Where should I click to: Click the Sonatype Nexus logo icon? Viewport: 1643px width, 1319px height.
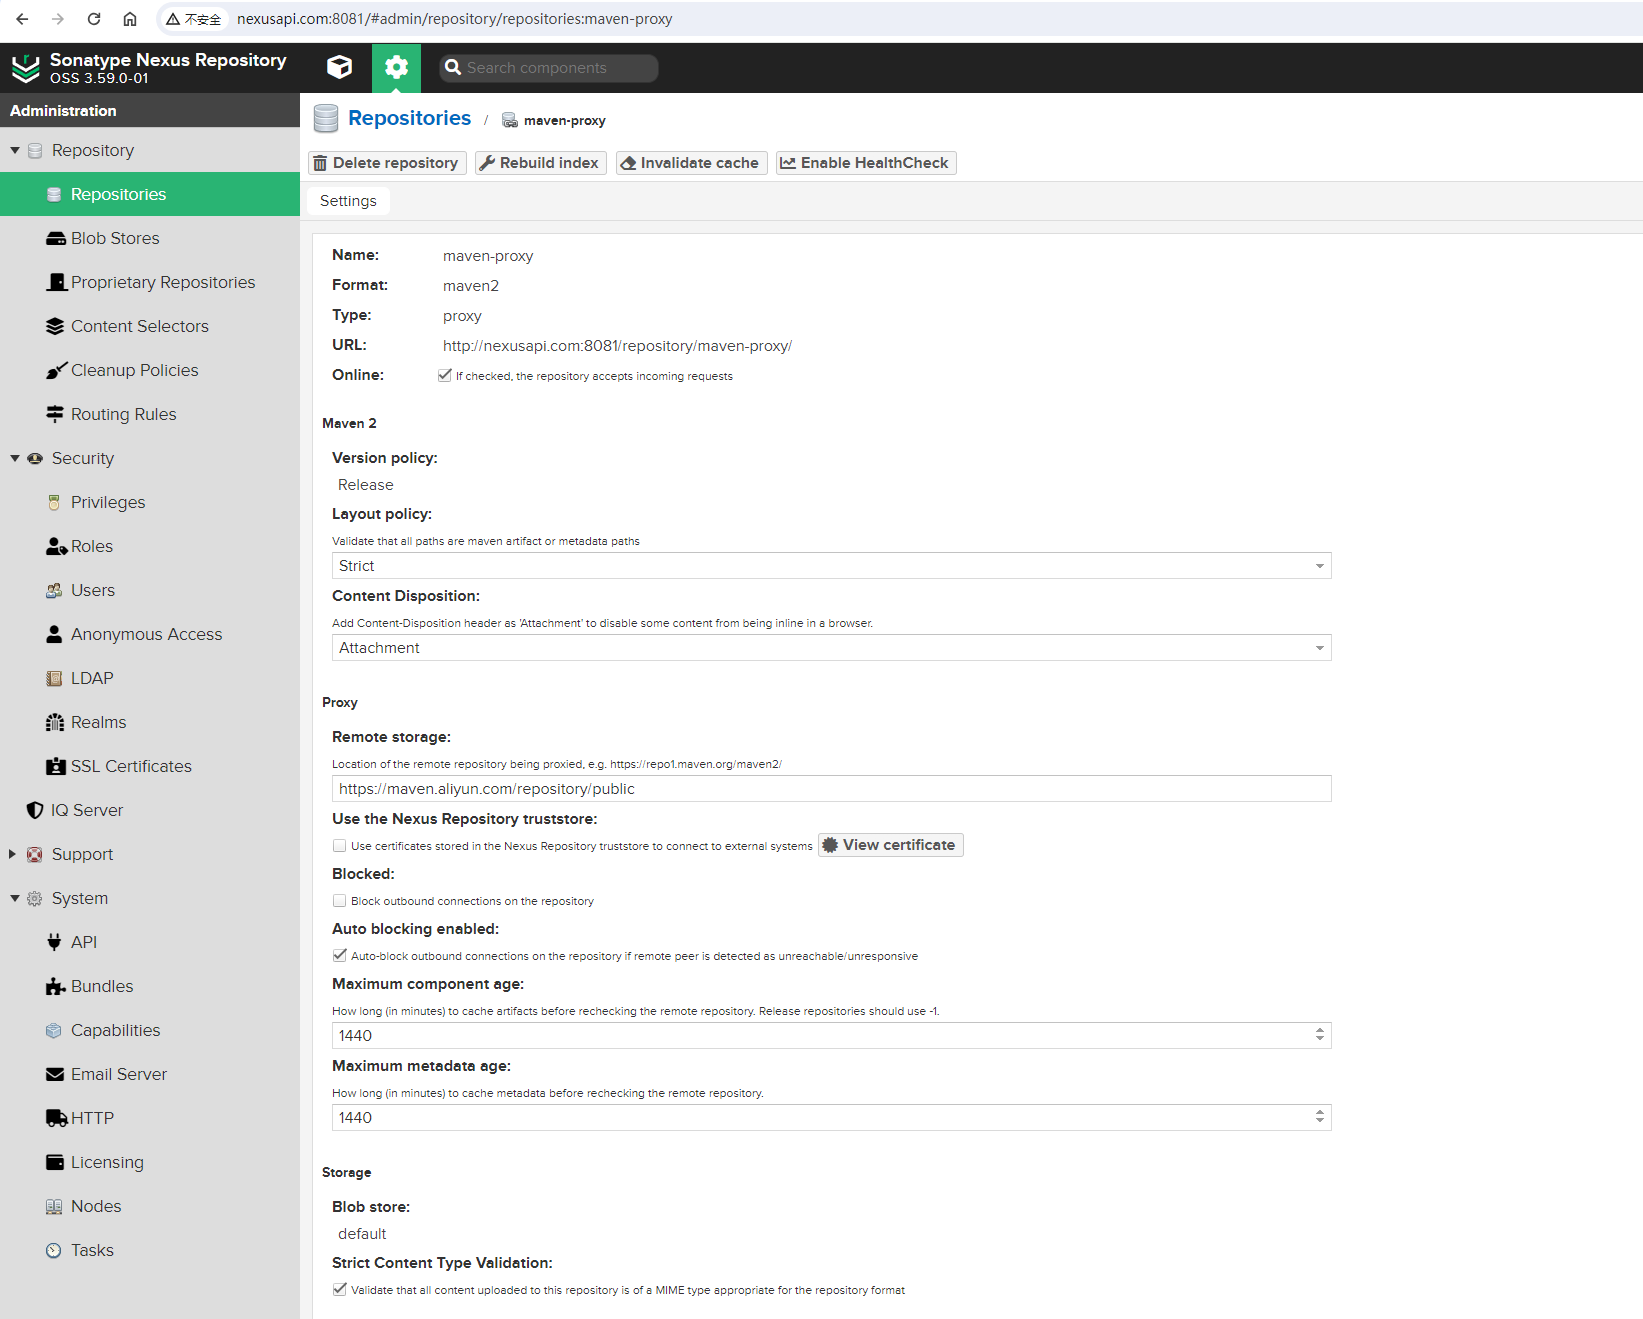[25, 67]
